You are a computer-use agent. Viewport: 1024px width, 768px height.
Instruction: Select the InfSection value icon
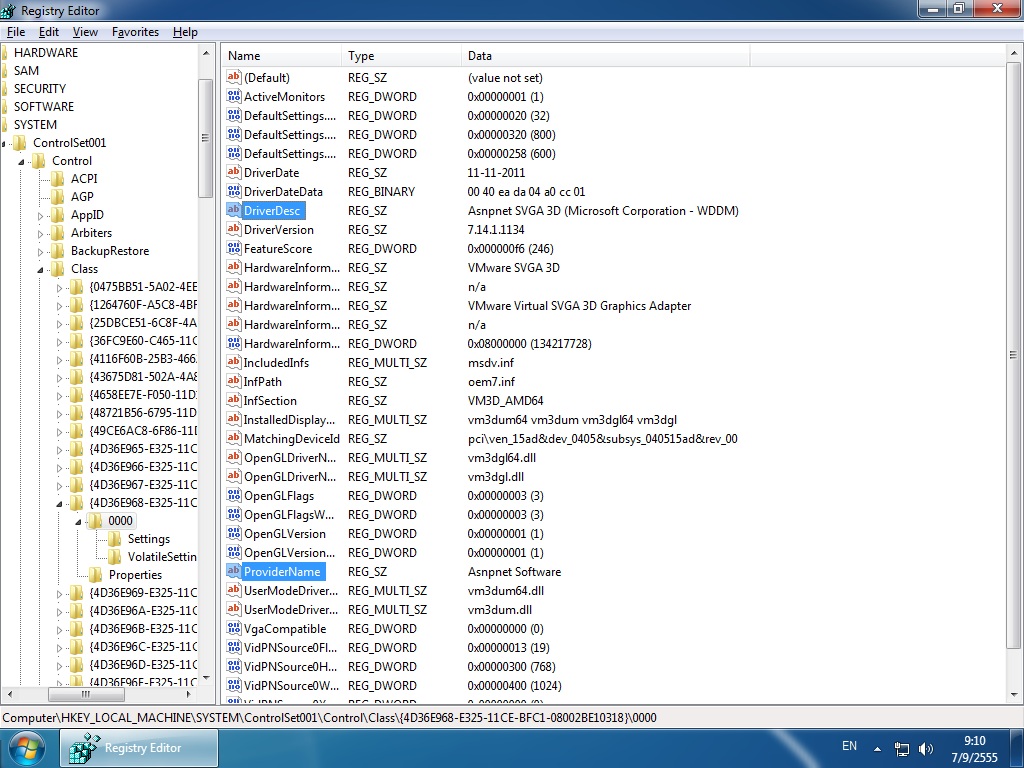[233, 400]
